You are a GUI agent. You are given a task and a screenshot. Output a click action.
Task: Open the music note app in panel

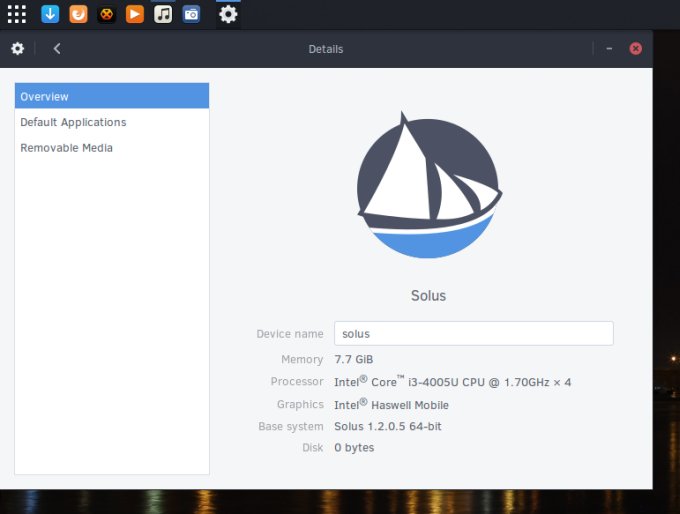point(163,14)
